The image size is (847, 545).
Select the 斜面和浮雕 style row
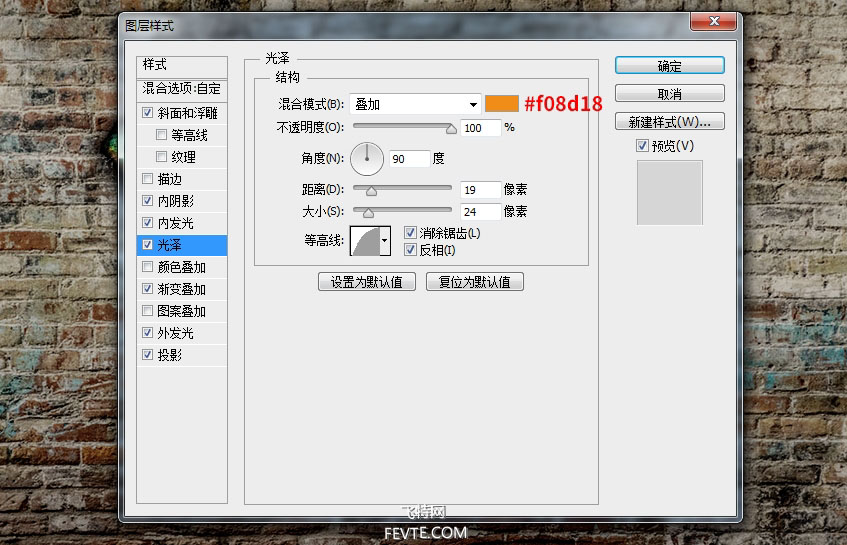(x=182, y=113)
